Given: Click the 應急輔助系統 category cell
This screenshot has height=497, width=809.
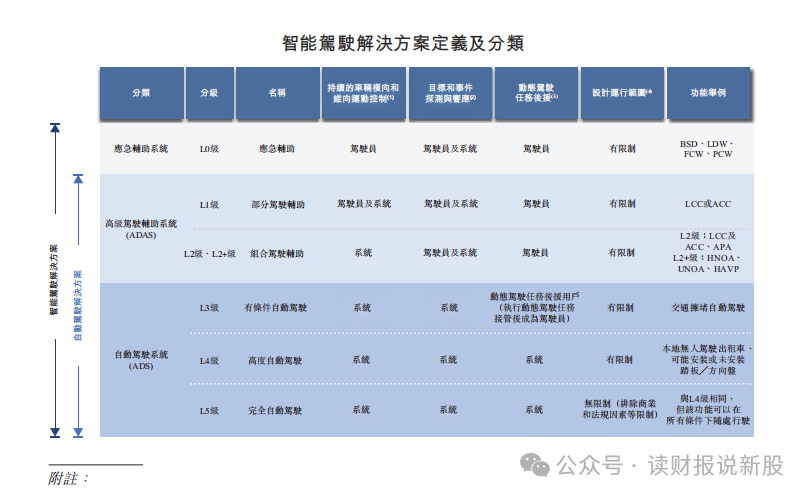Looking at the screenshot, I should pos(141,149).
